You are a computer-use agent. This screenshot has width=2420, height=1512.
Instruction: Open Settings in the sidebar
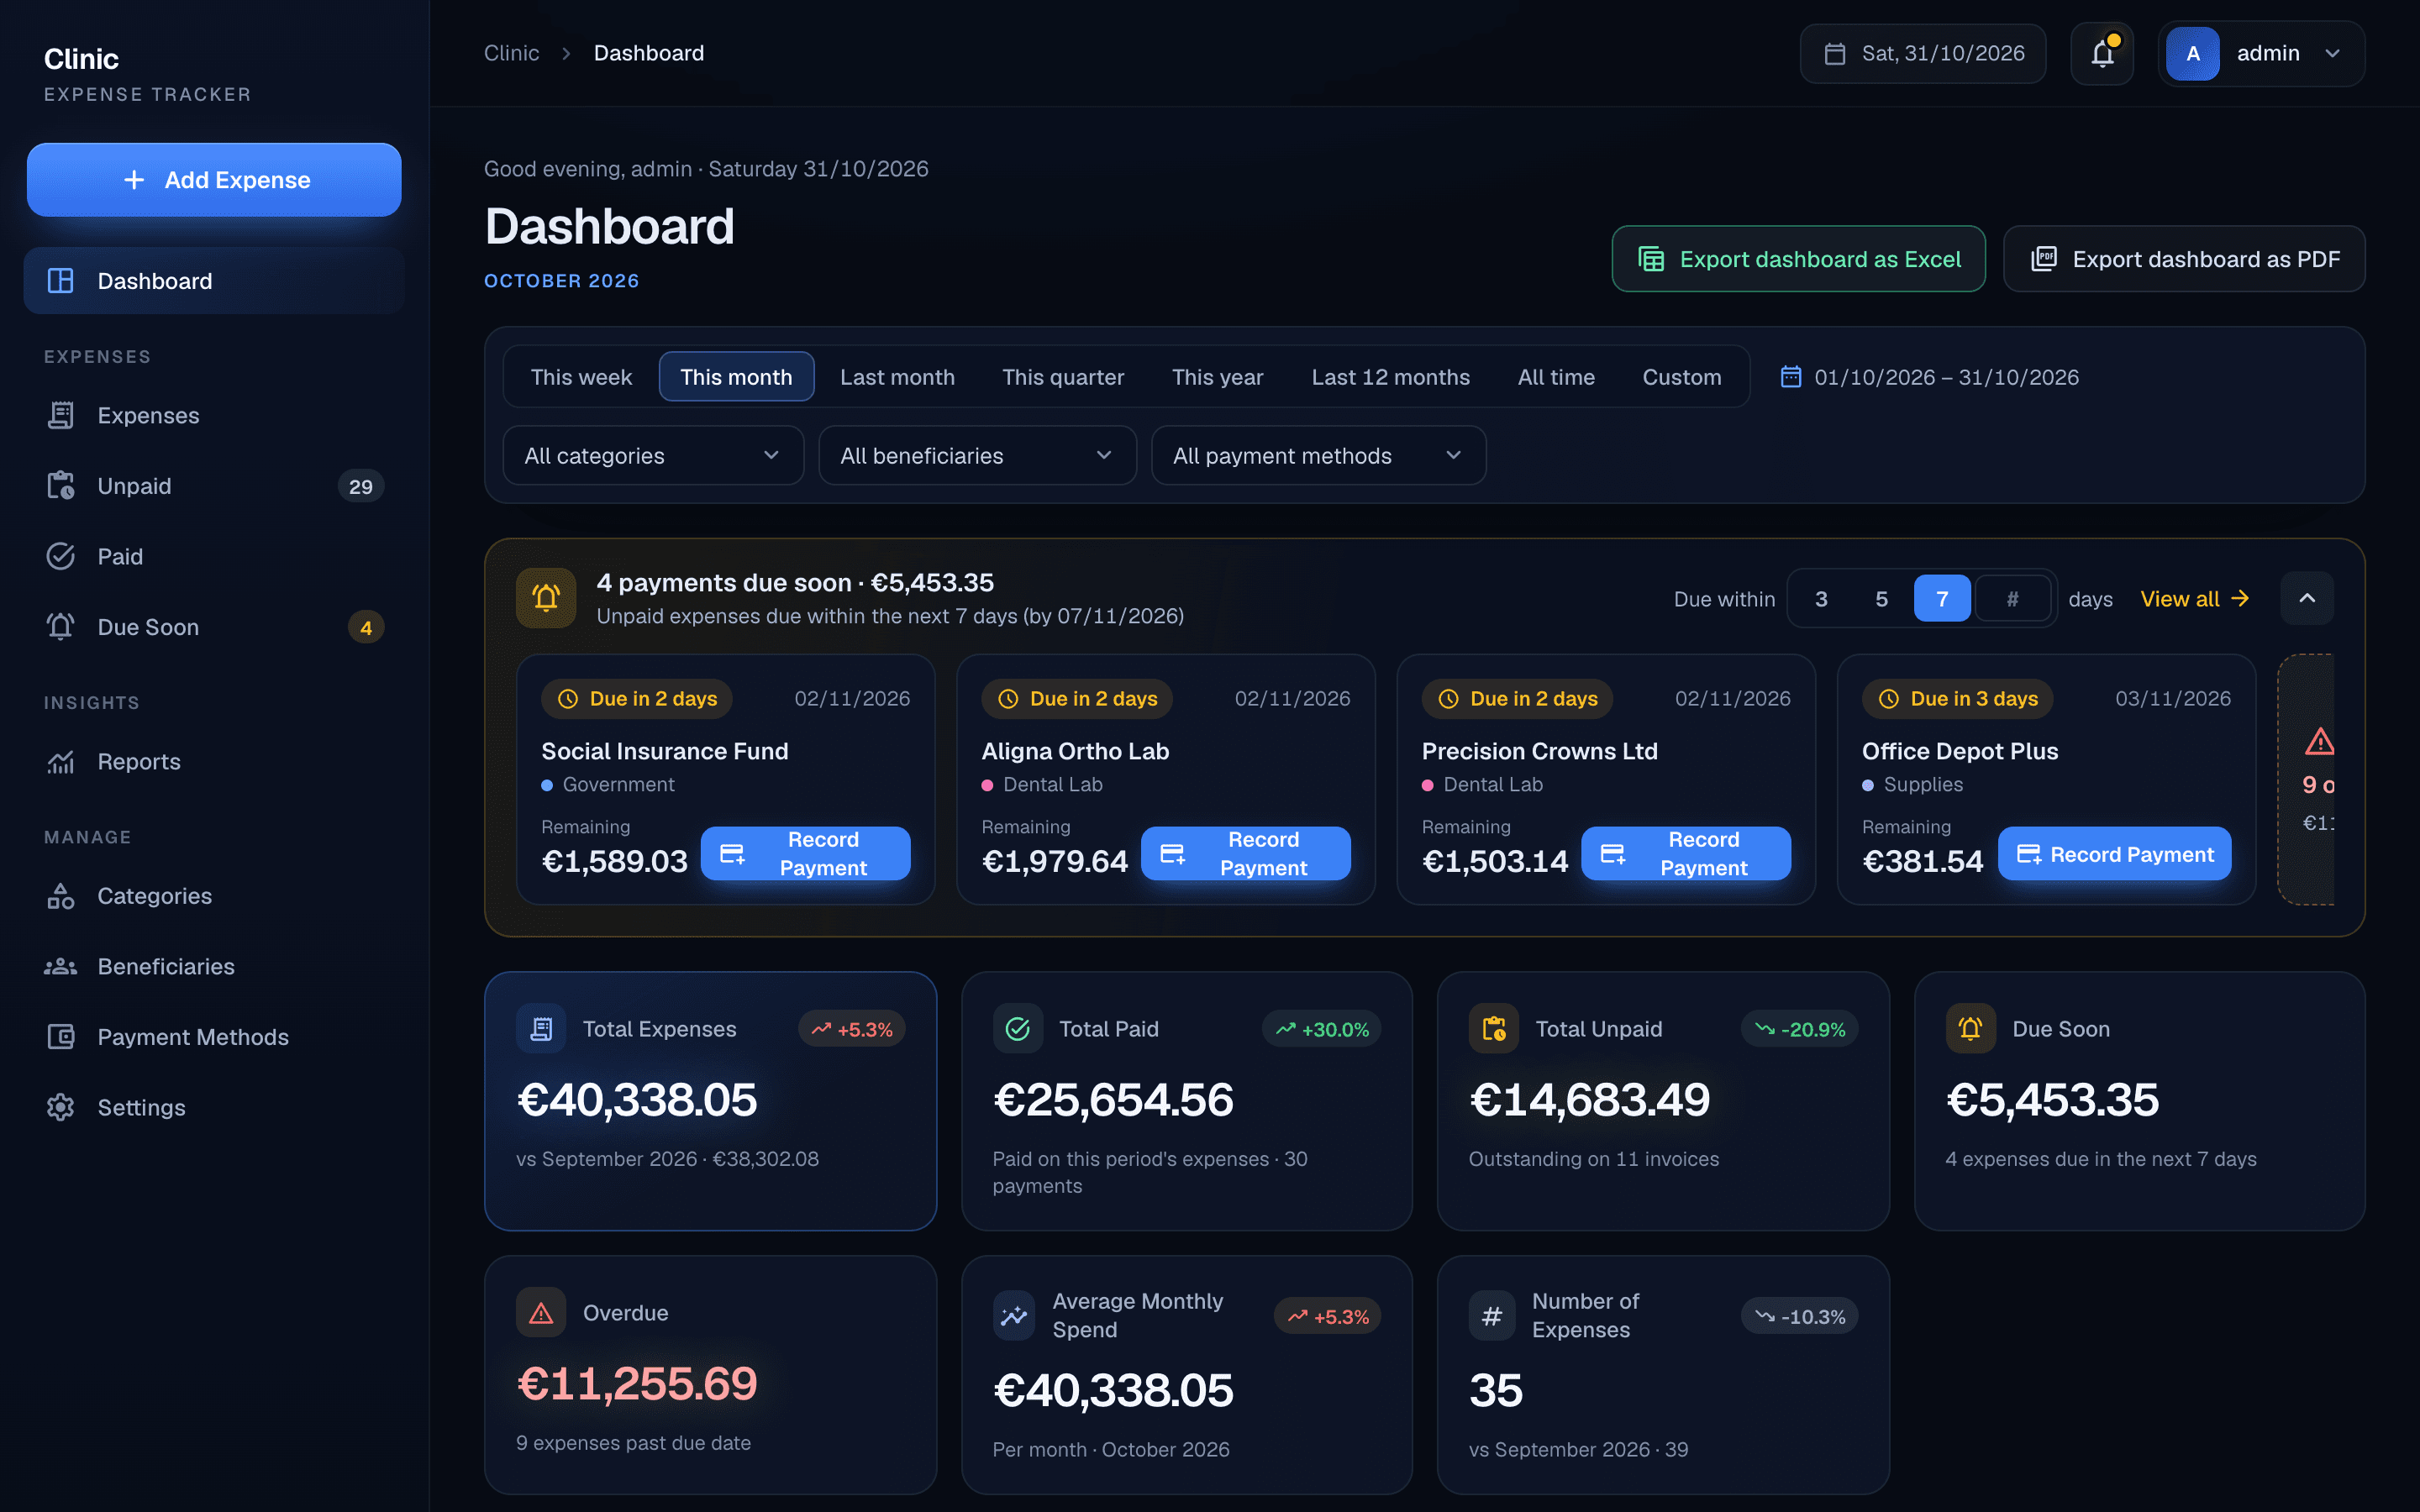[x=214, y=1107]
